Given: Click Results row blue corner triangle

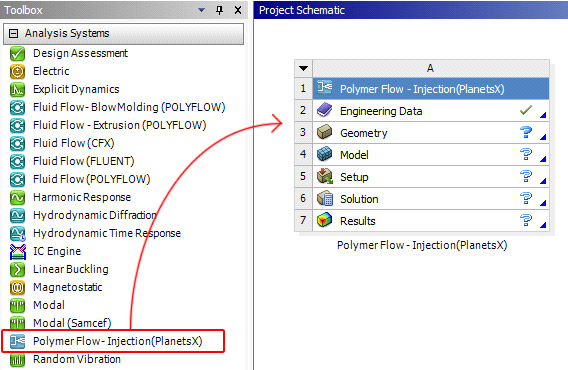Looking at the screenshot, I should click(543, 225).
